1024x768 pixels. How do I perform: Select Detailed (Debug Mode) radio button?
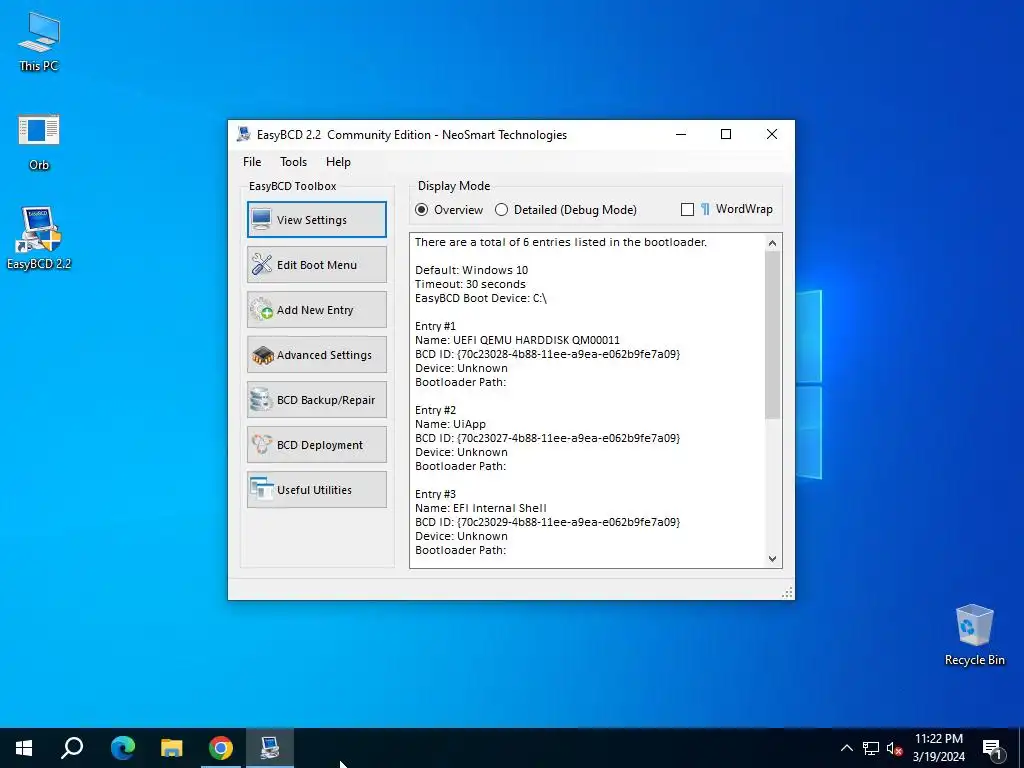coord(502,210)
